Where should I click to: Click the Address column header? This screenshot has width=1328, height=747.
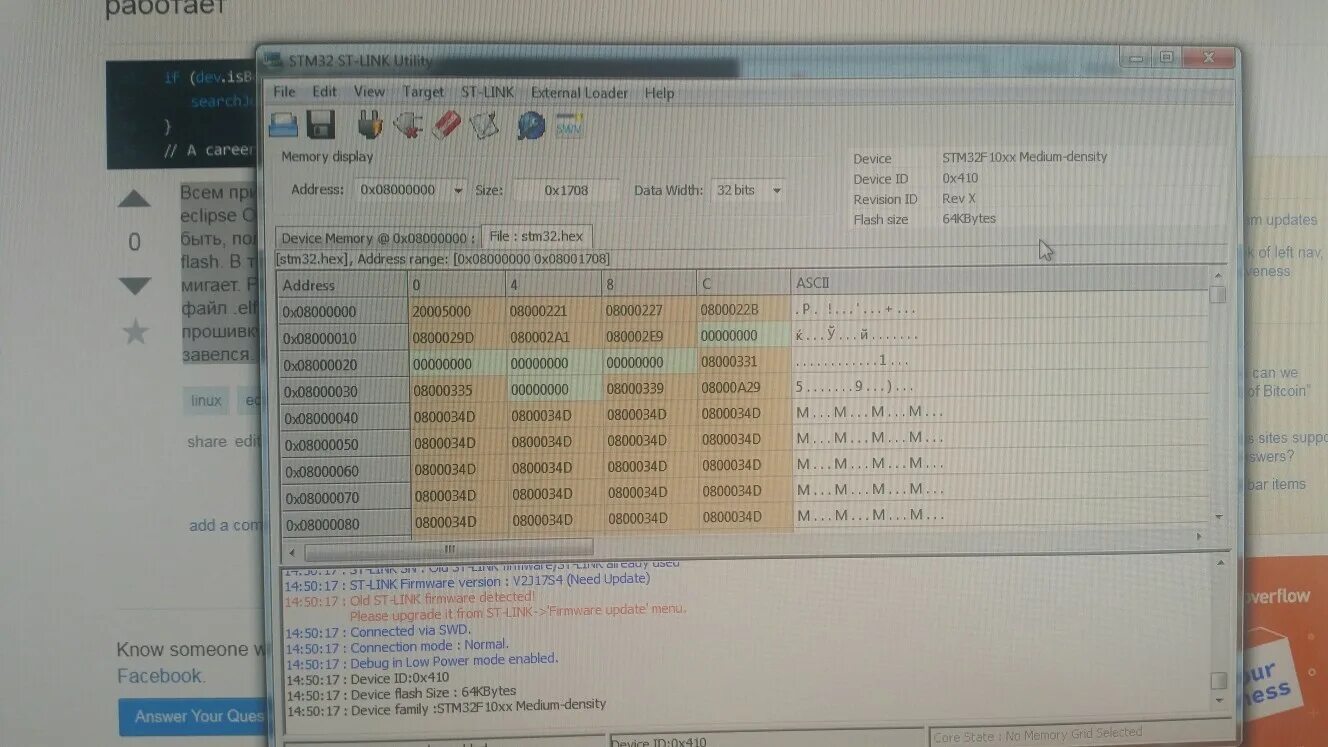342,285
